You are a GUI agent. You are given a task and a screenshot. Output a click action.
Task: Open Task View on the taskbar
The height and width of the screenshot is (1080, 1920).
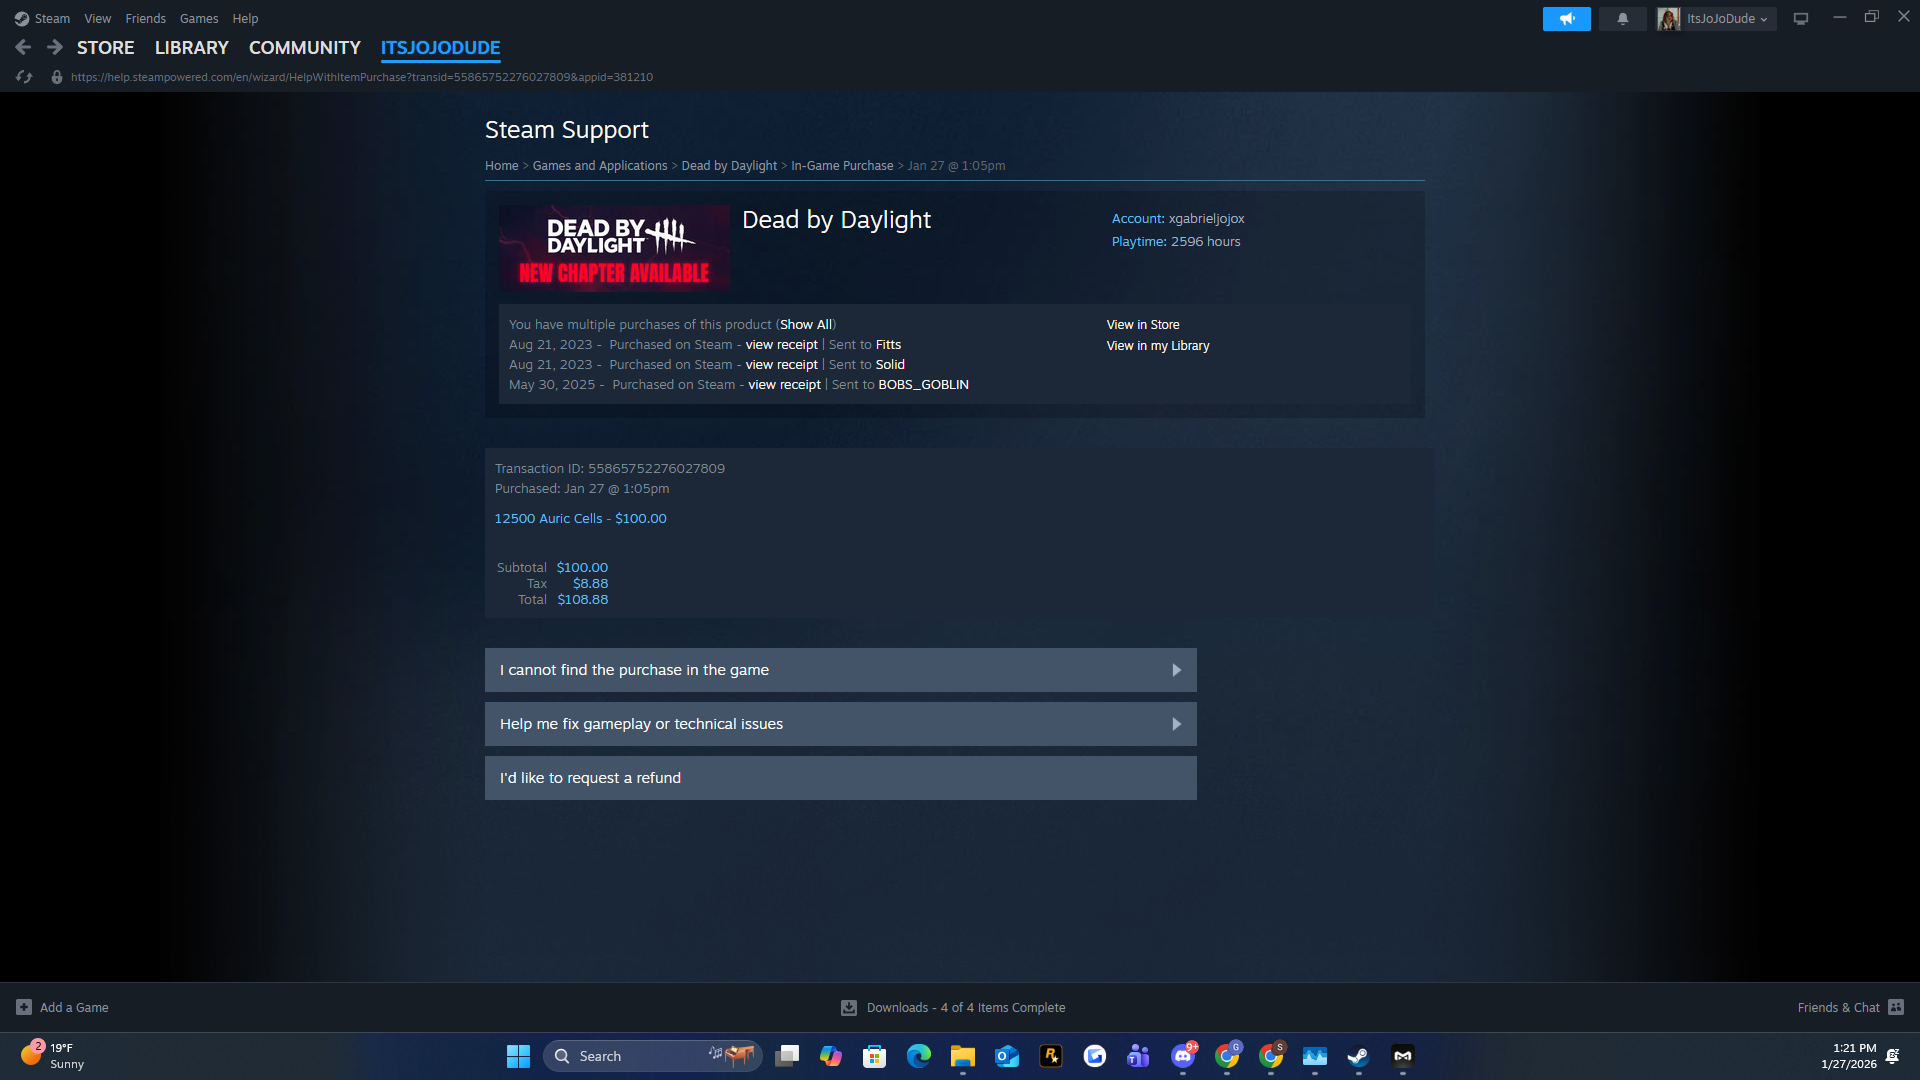pyautogui.click(x=788, y=1057)
